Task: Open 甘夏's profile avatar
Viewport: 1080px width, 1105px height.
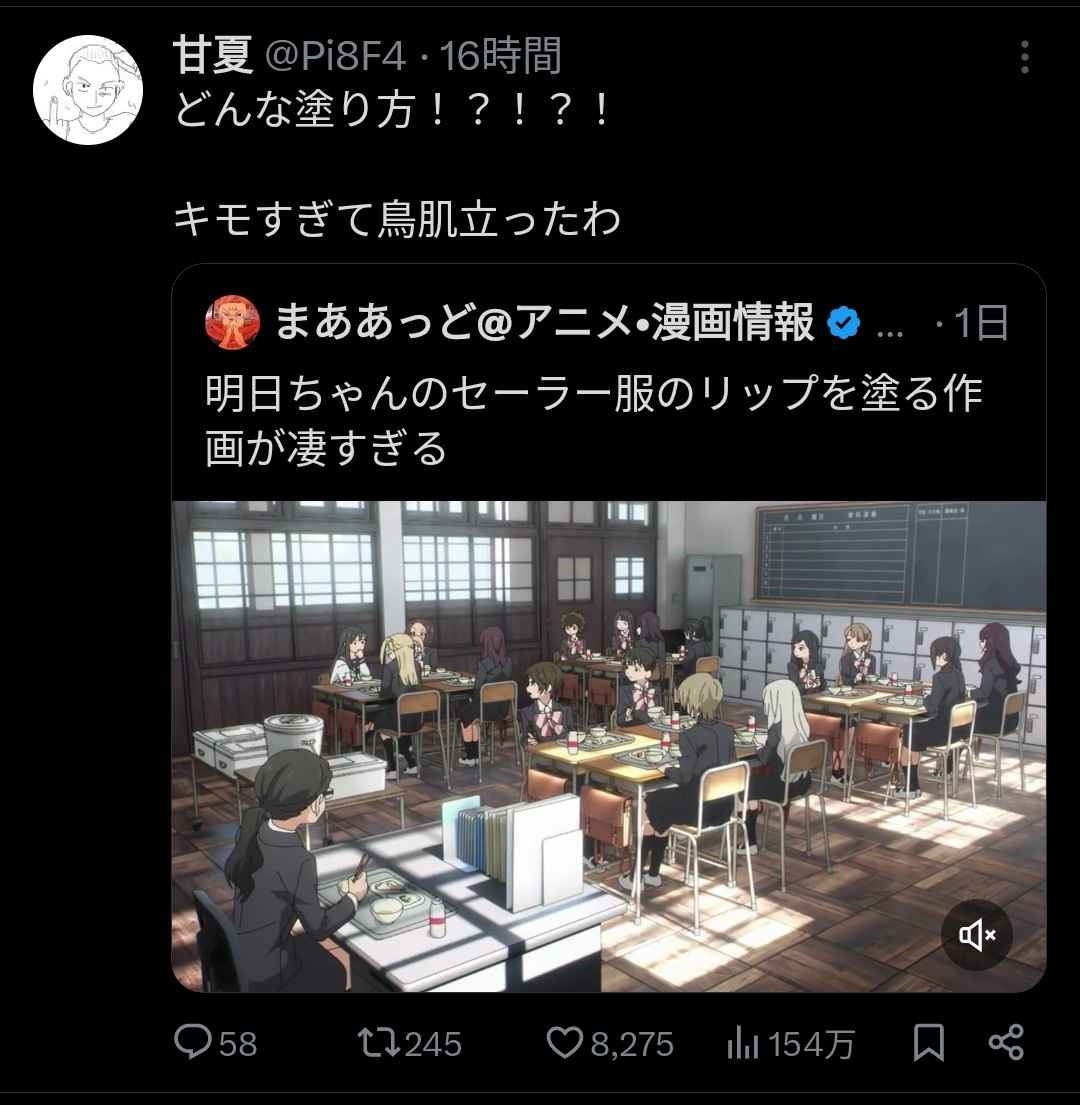Action: [x=88, y=89]
